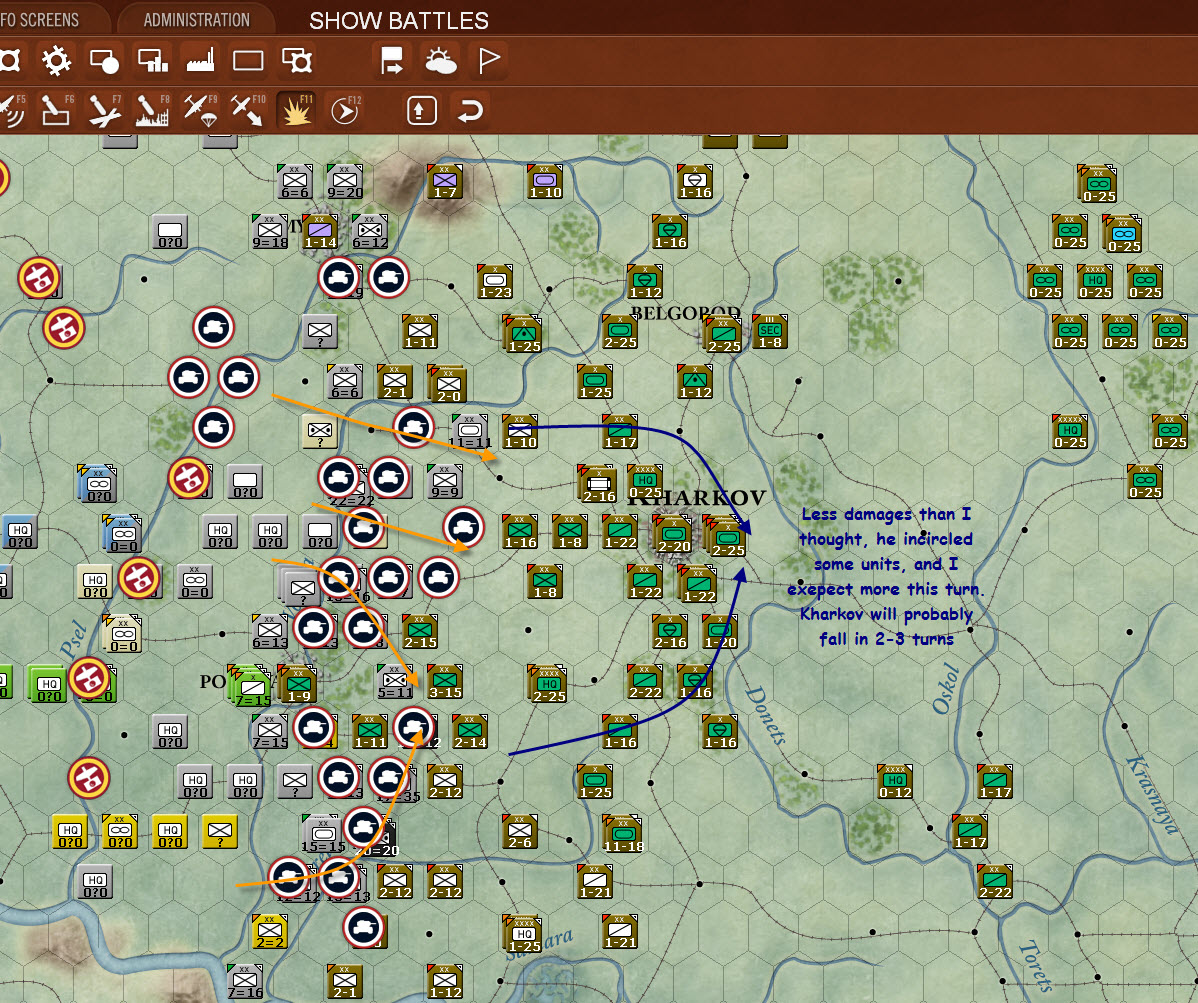This screenshot has height=1003, width=1198.
Task: Select the rectangle-with-circle map icon
Action: click(x=104, y=60)
